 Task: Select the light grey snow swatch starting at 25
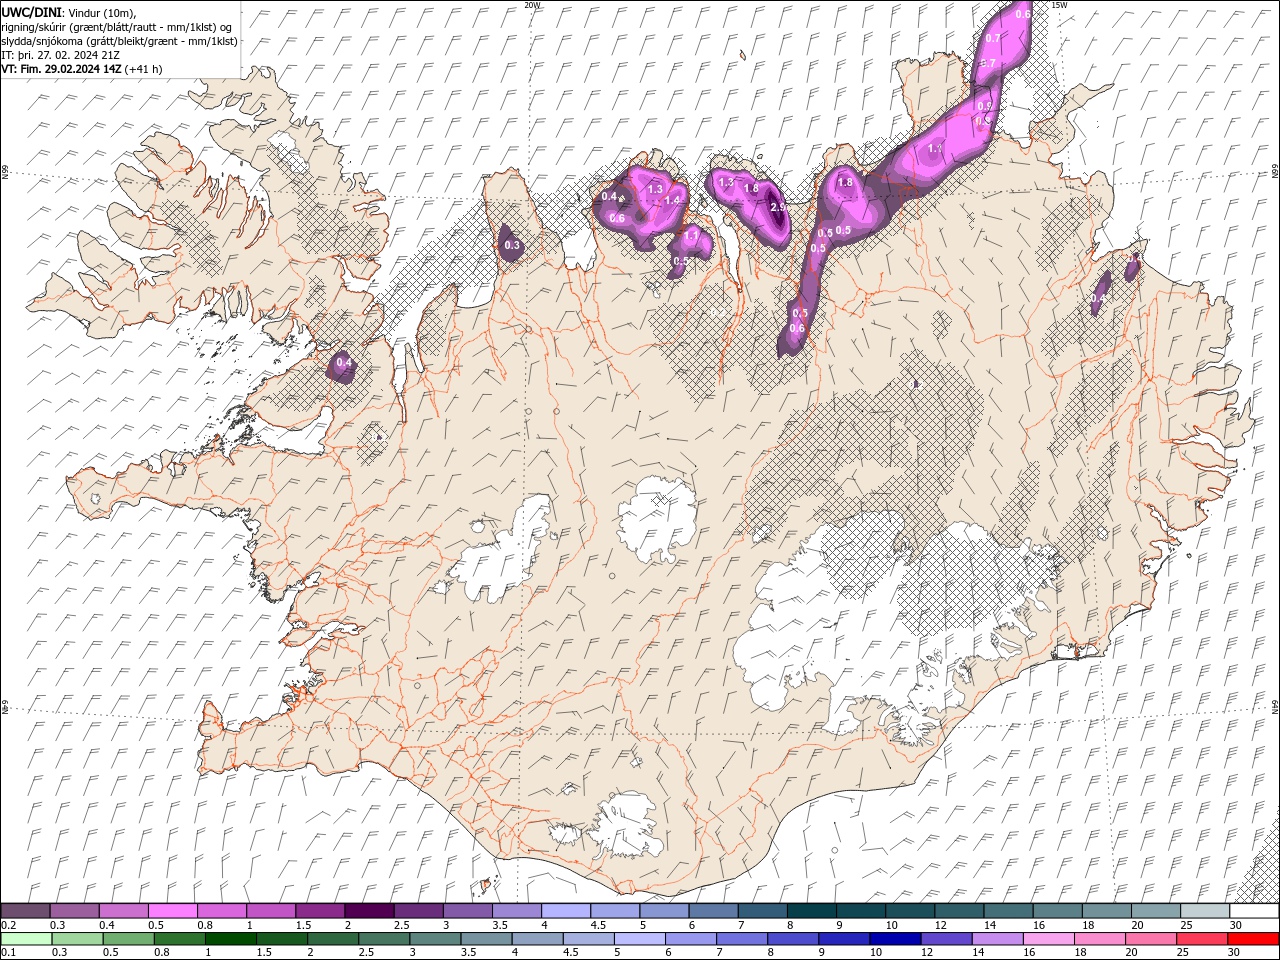1205,911
